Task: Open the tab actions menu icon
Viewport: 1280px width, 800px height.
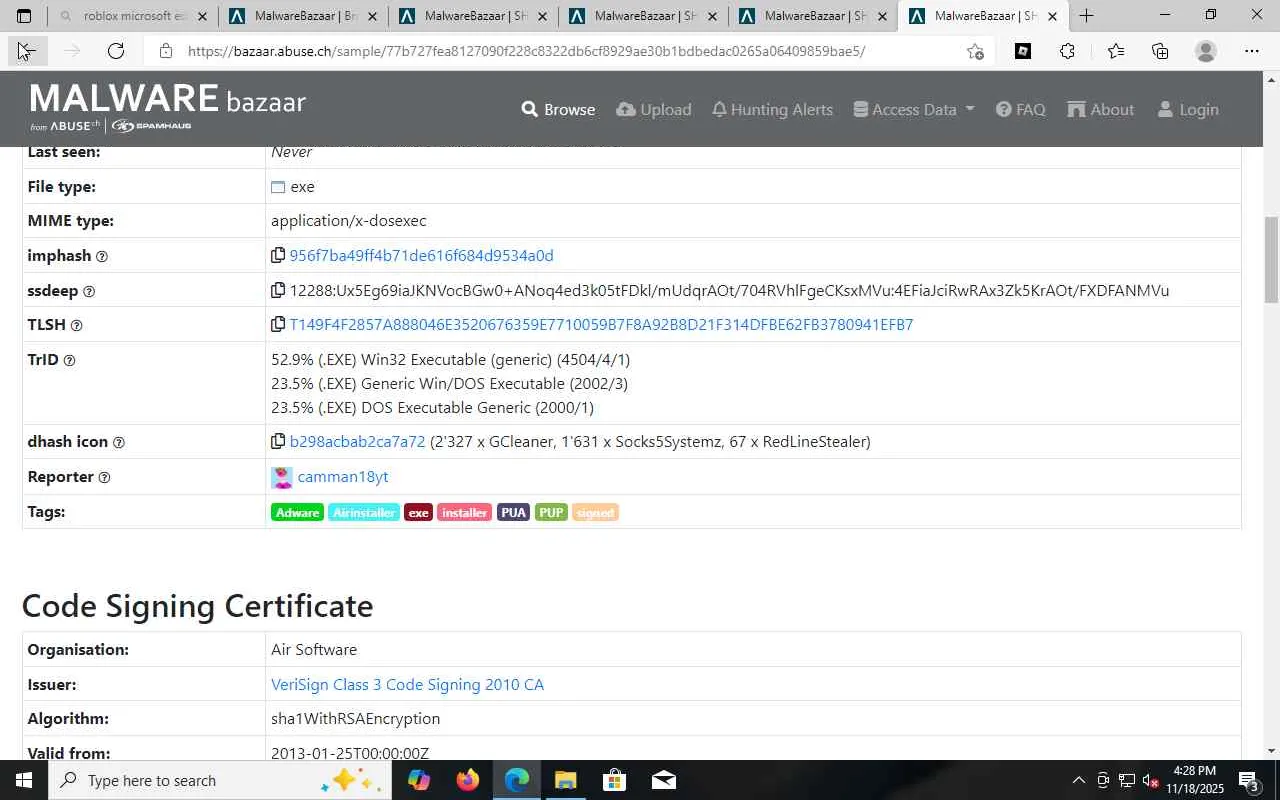Action: [24, 16]
